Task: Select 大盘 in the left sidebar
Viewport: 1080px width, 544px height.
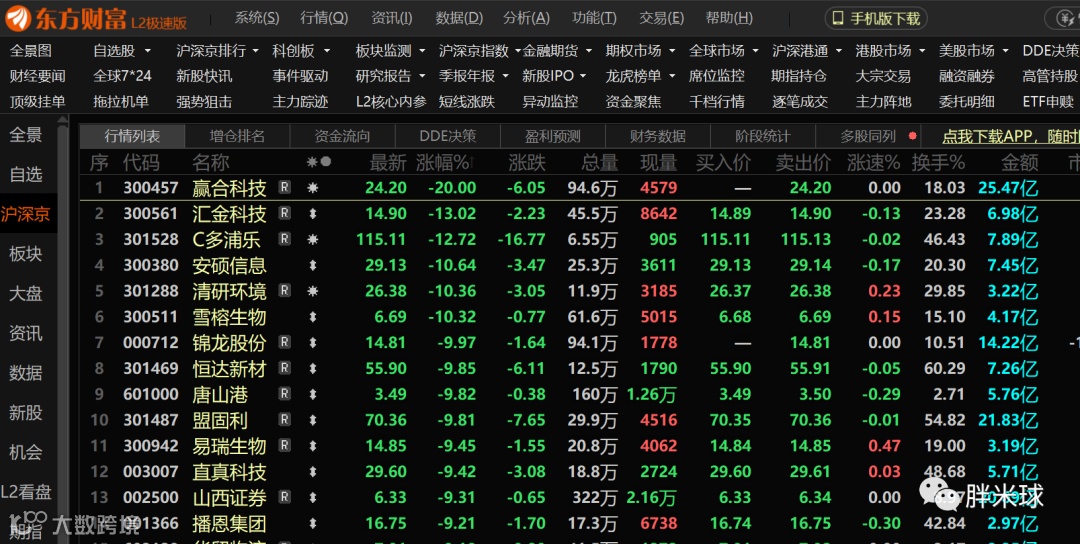Action: coord(25,294)
